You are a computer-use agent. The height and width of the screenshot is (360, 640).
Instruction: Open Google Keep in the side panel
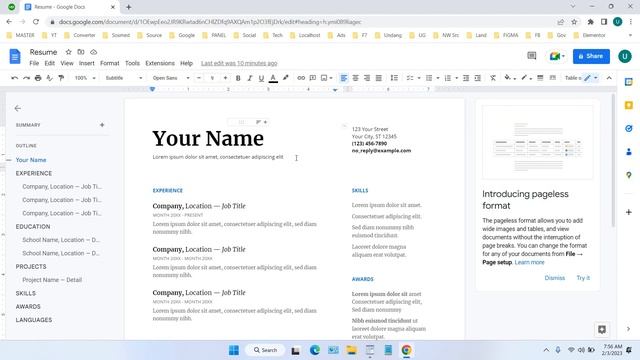click(629, 105)
